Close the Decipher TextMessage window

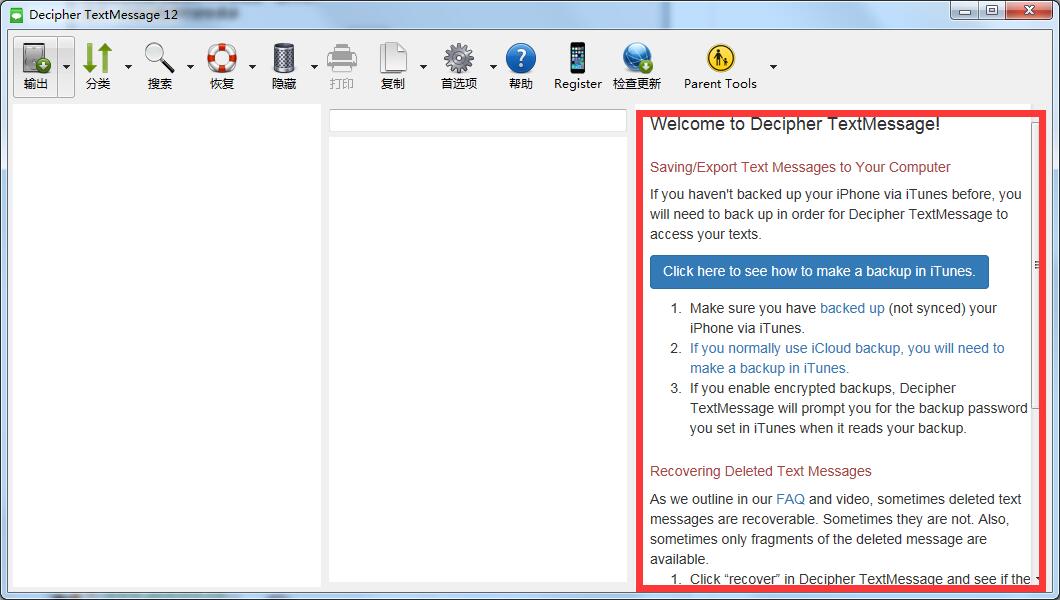[x=1030, y=11]
